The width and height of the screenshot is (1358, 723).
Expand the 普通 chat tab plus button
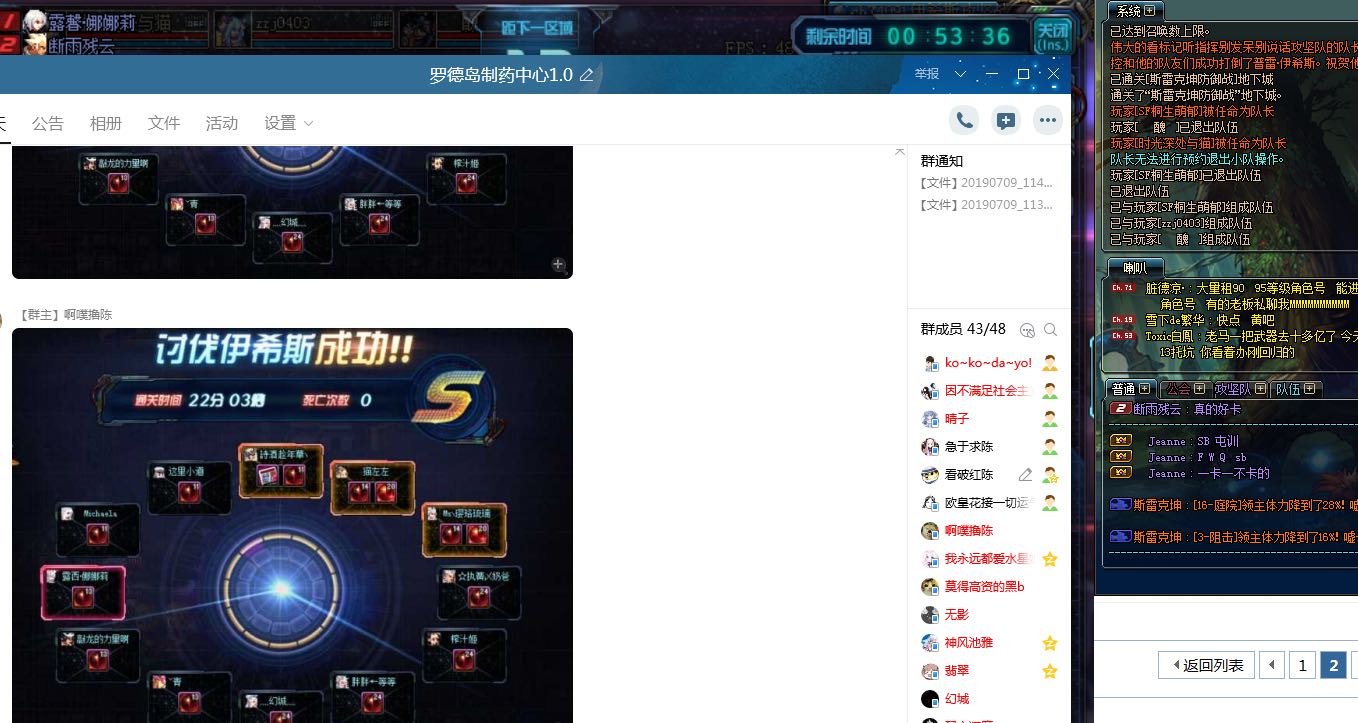point(1144,389)
